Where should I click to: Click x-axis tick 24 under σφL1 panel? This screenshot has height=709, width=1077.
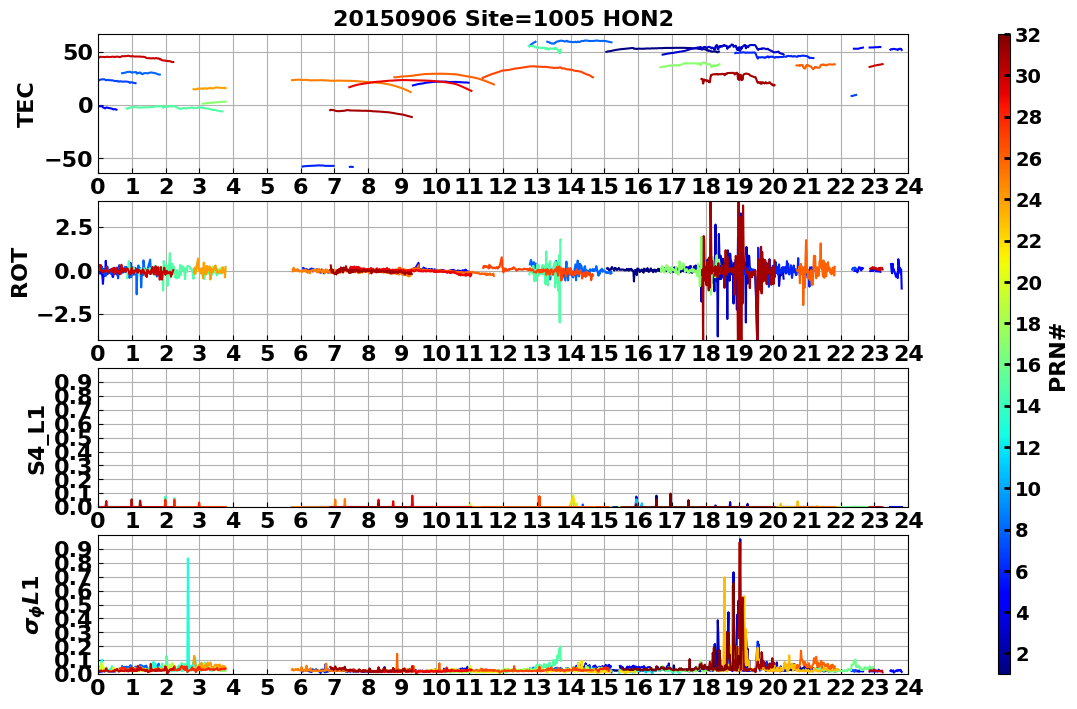(908, 687)
